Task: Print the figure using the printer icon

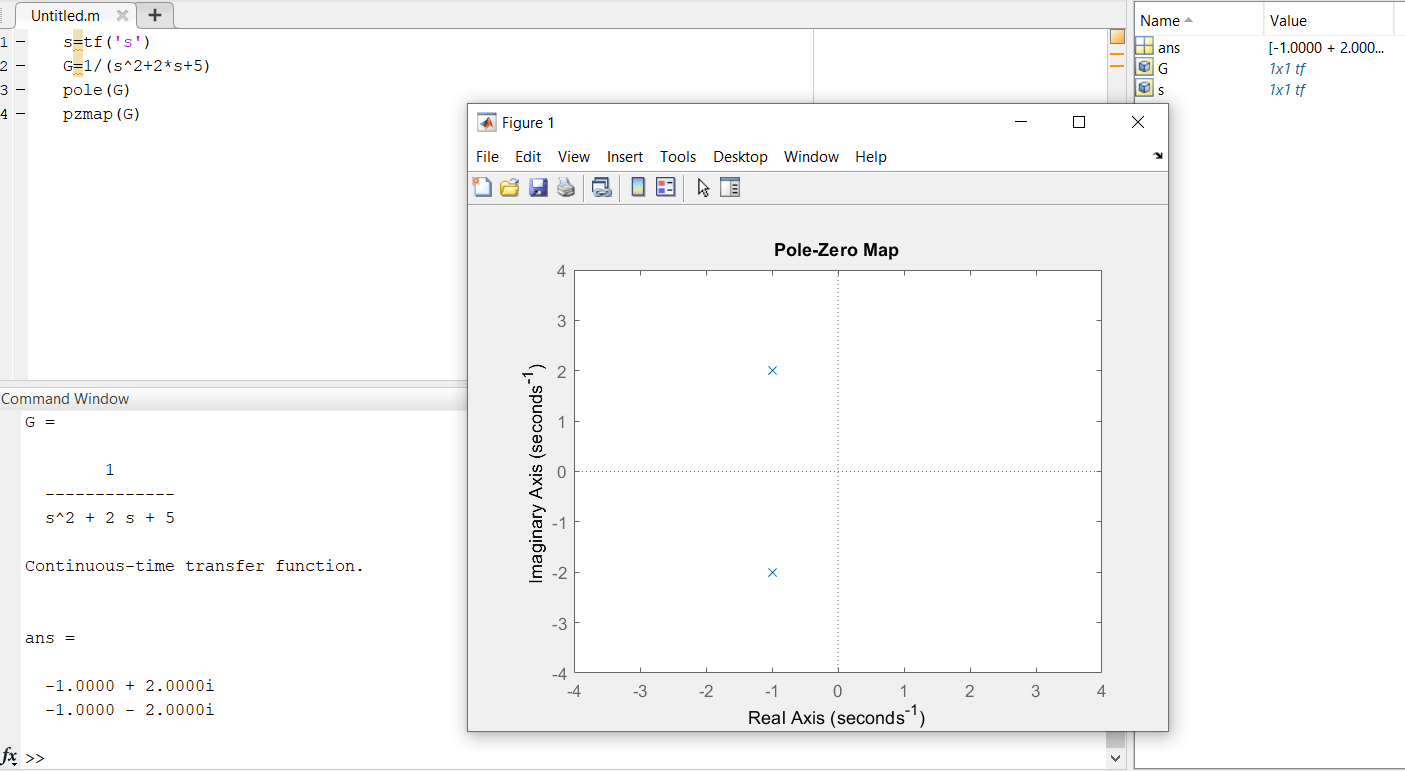Action: coord(566,187)
